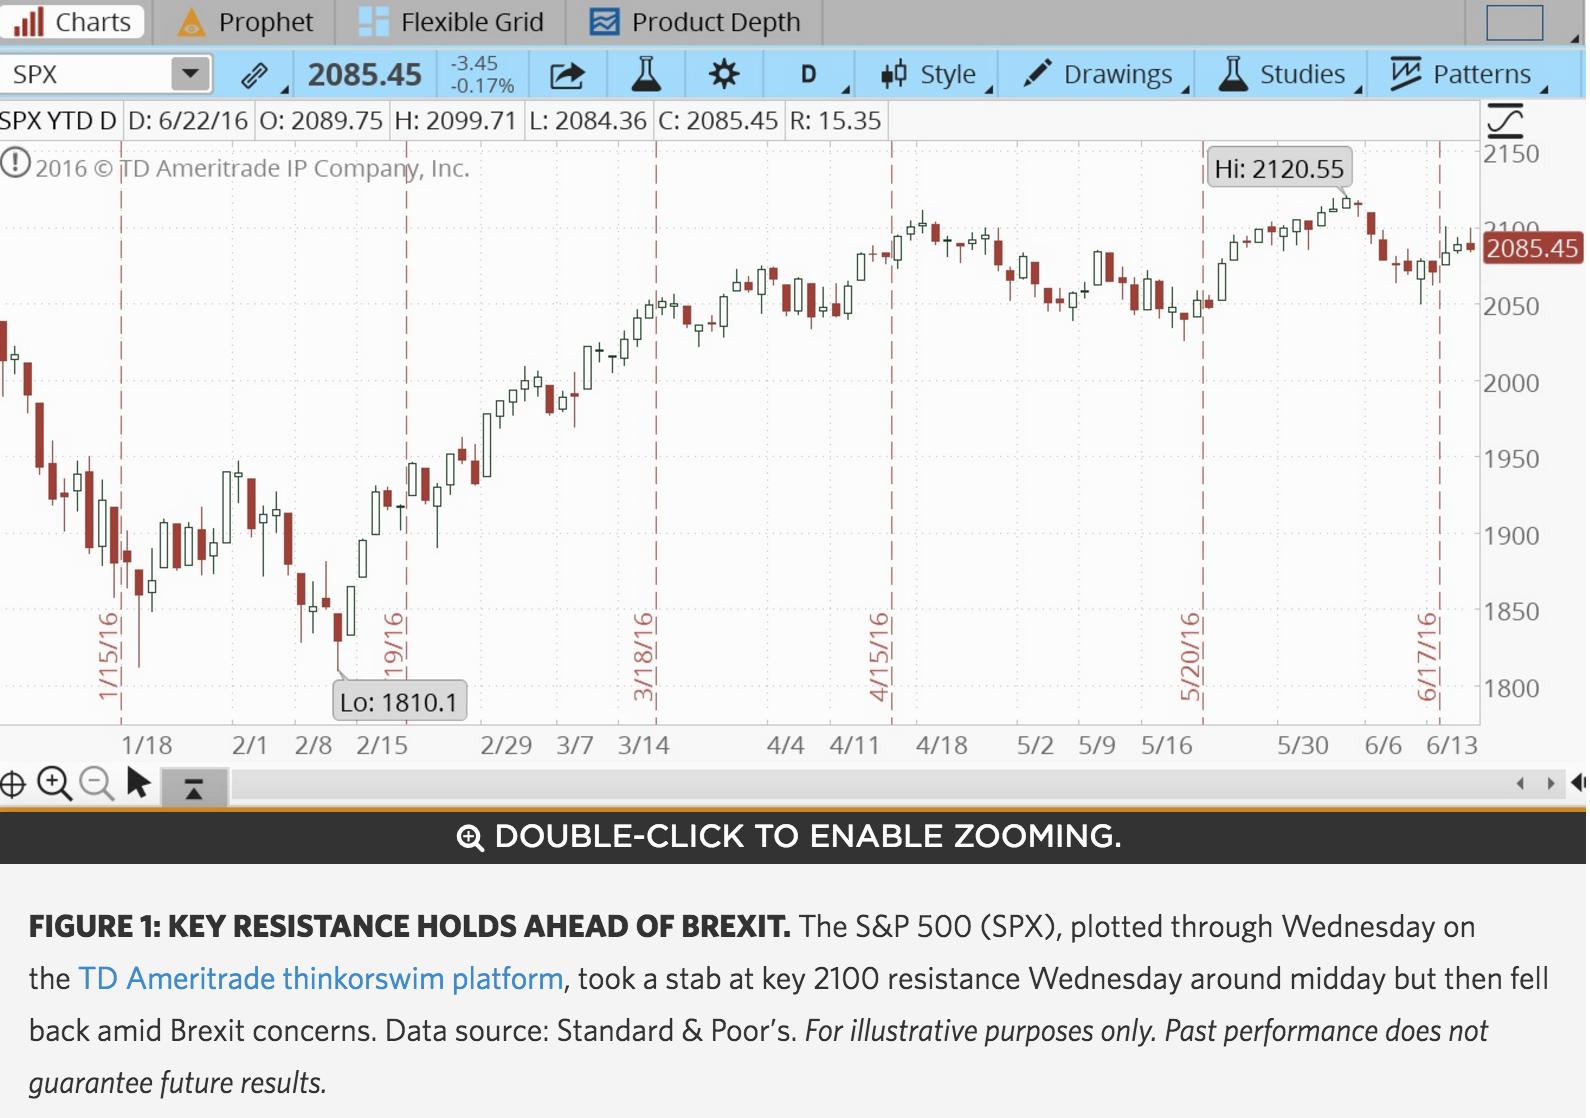The image size is (1590, 1118).
Task: Click the R: 15.35 range value
Action: [x=836, y=121]
